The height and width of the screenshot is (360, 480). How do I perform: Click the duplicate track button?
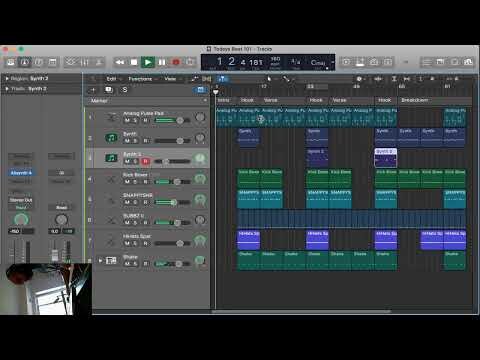108,90
